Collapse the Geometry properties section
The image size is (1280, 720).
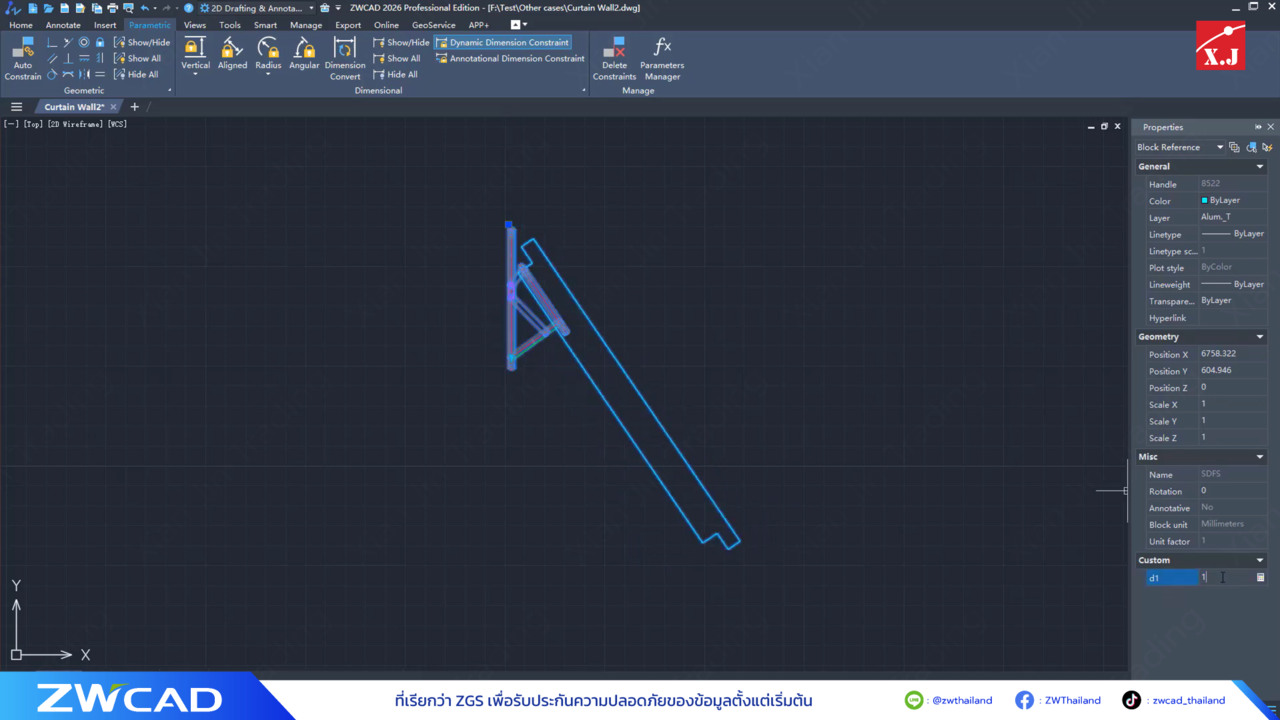[x=1260, y=337]
